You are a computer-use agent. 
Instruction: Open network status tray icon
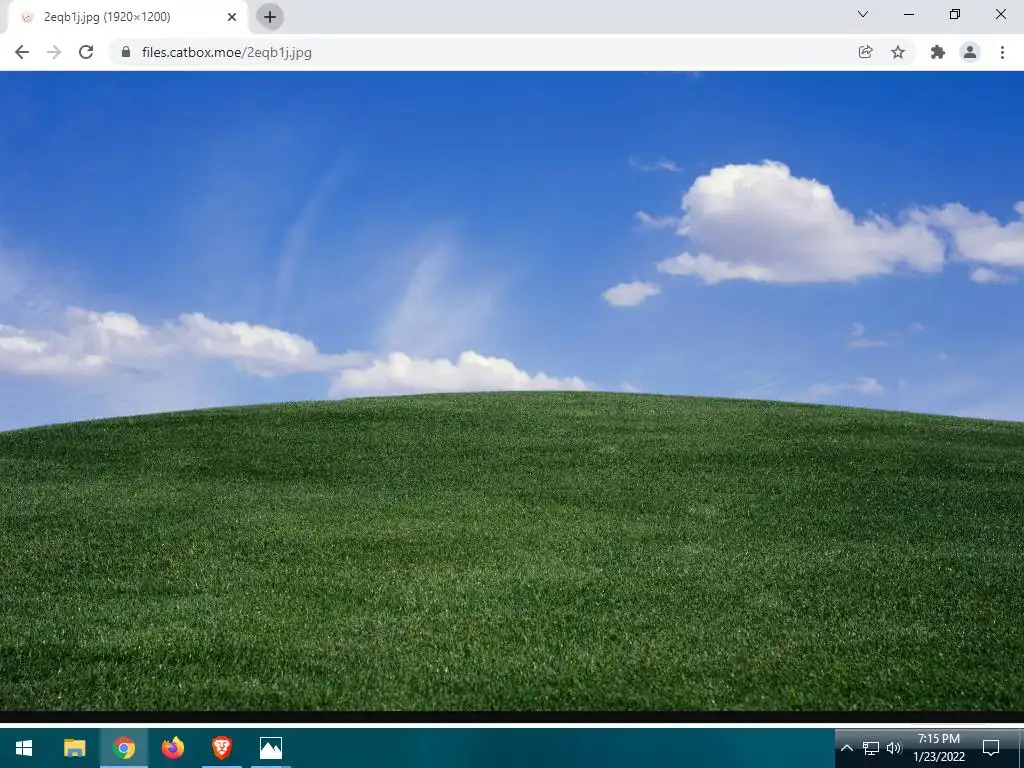pyautogui.click(x=871, y=748)
